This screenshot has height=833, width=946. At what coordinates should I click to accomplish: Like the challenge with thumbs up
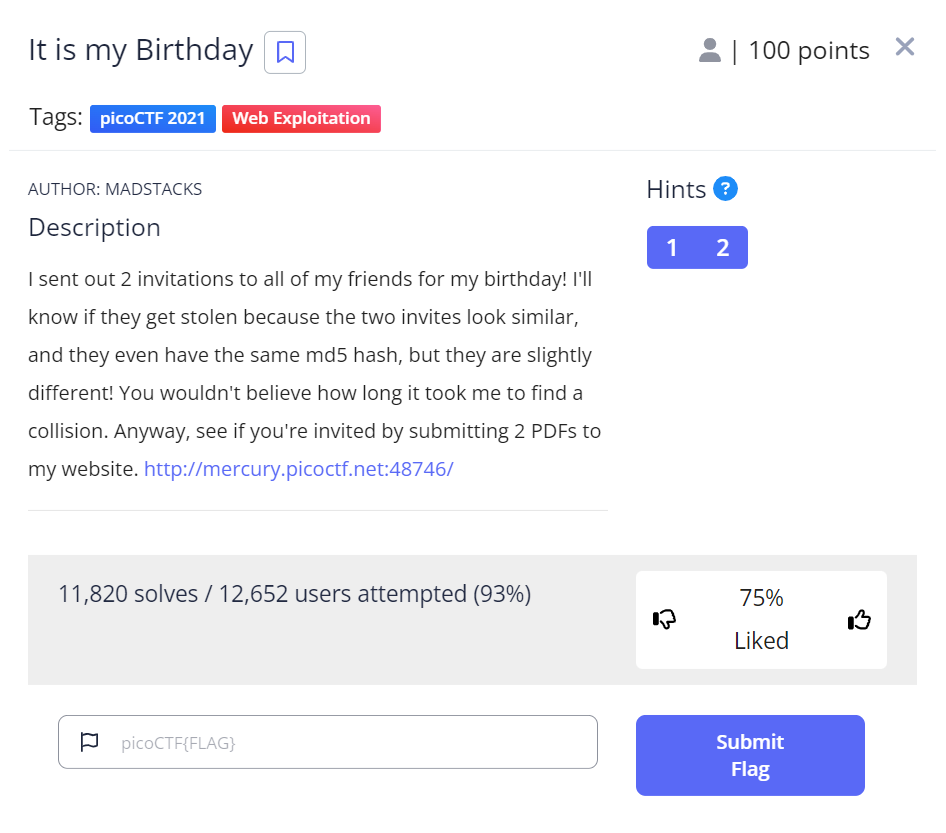(859, 620)
